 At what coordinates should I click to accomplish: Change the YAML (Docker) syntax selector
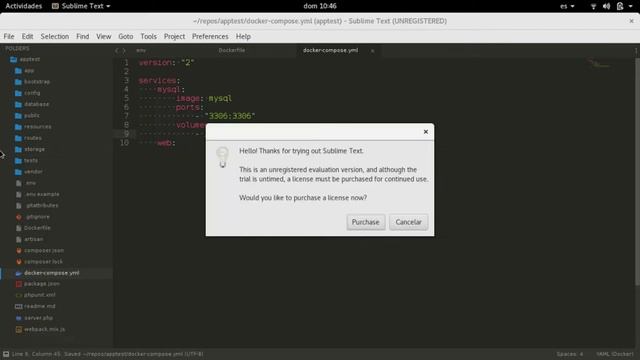click(x=615, y=354)
